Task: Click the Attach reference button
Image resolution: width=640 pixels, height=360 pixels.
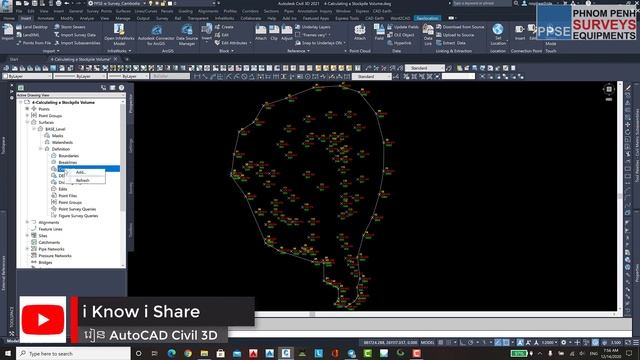Action: (261, 33)
